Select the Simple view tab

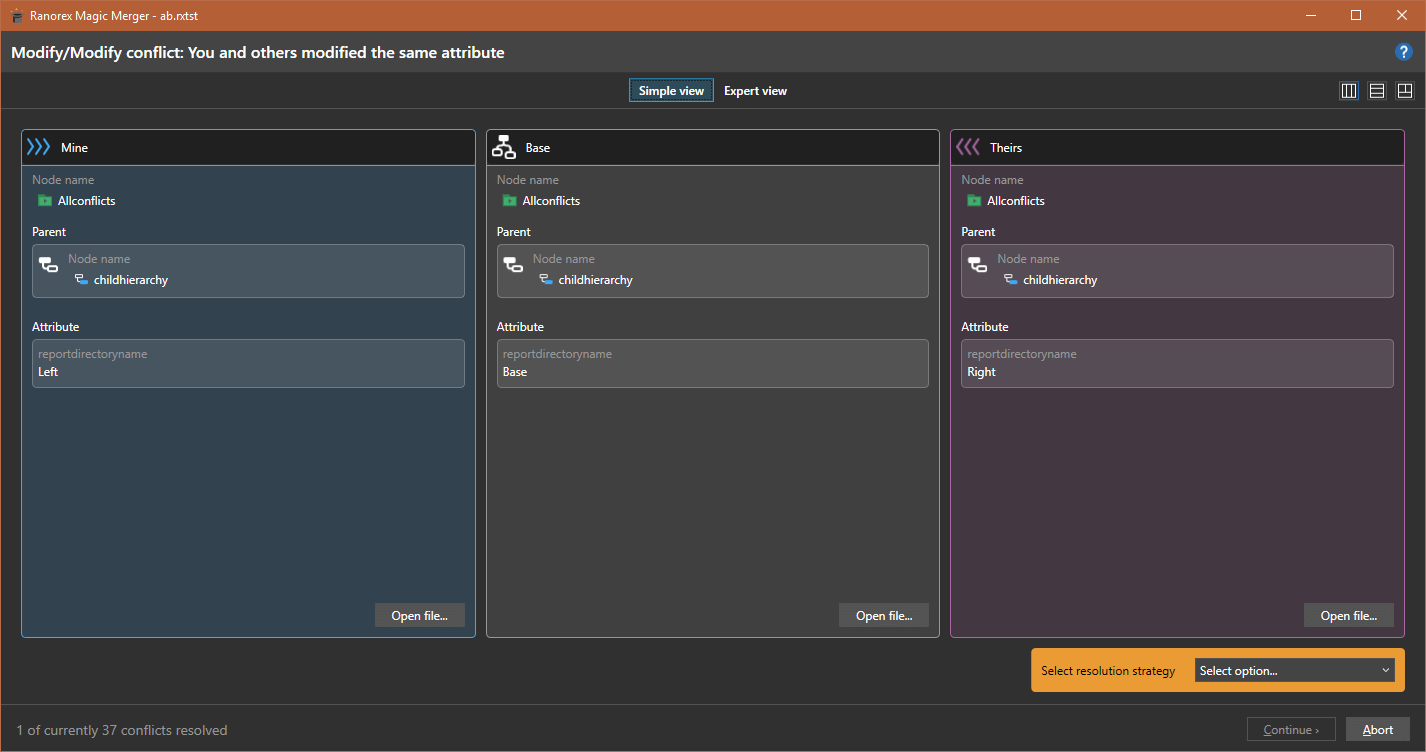point(671,91)
